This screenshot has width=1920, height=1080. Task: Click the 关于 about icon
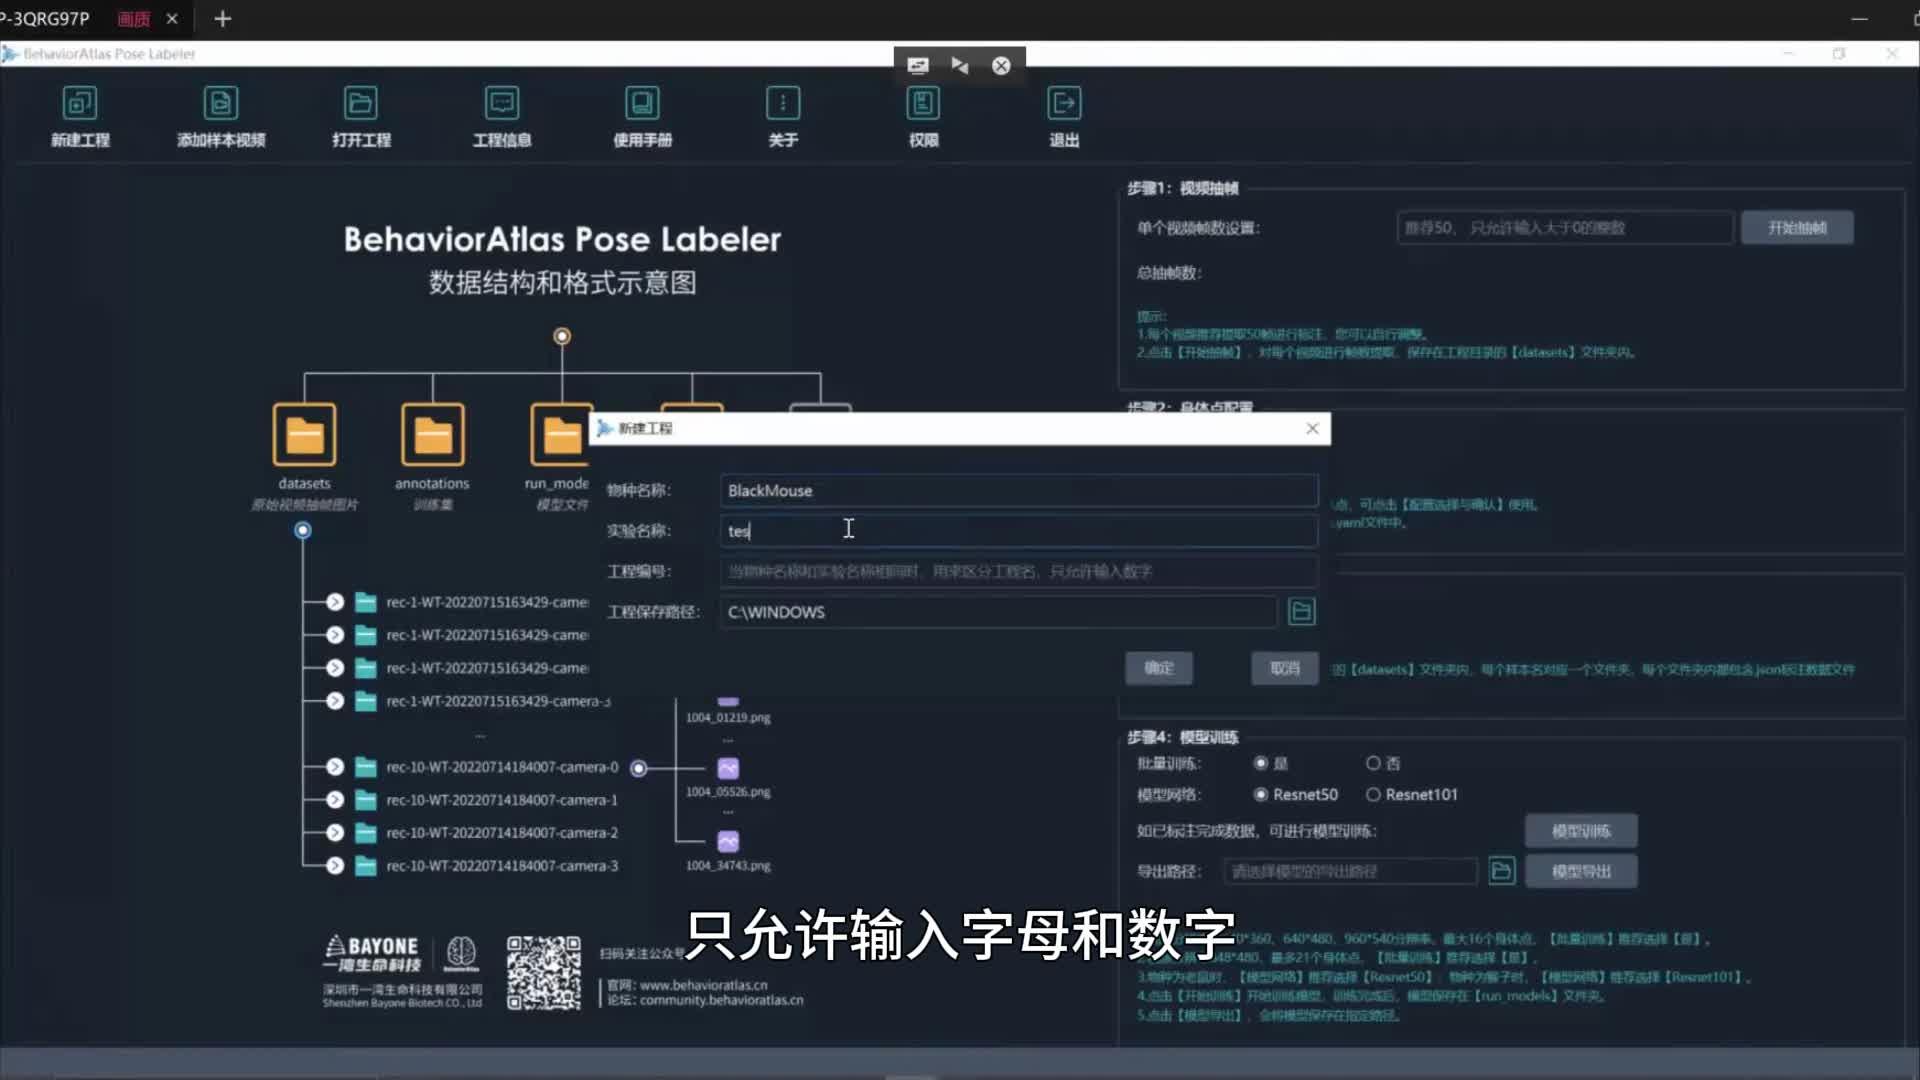[783, 103]
